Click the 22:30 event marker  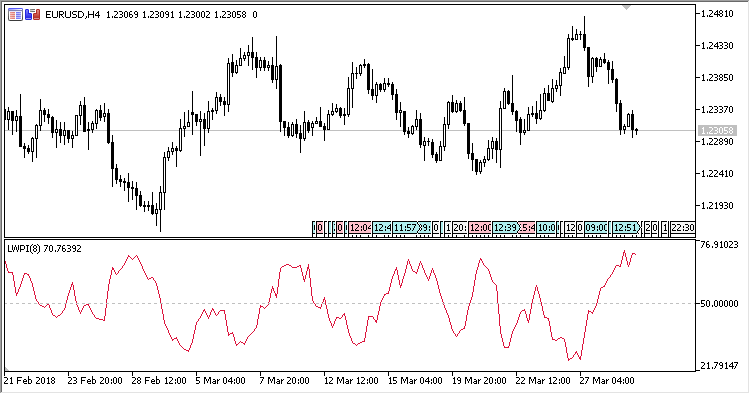click(683, 228)
